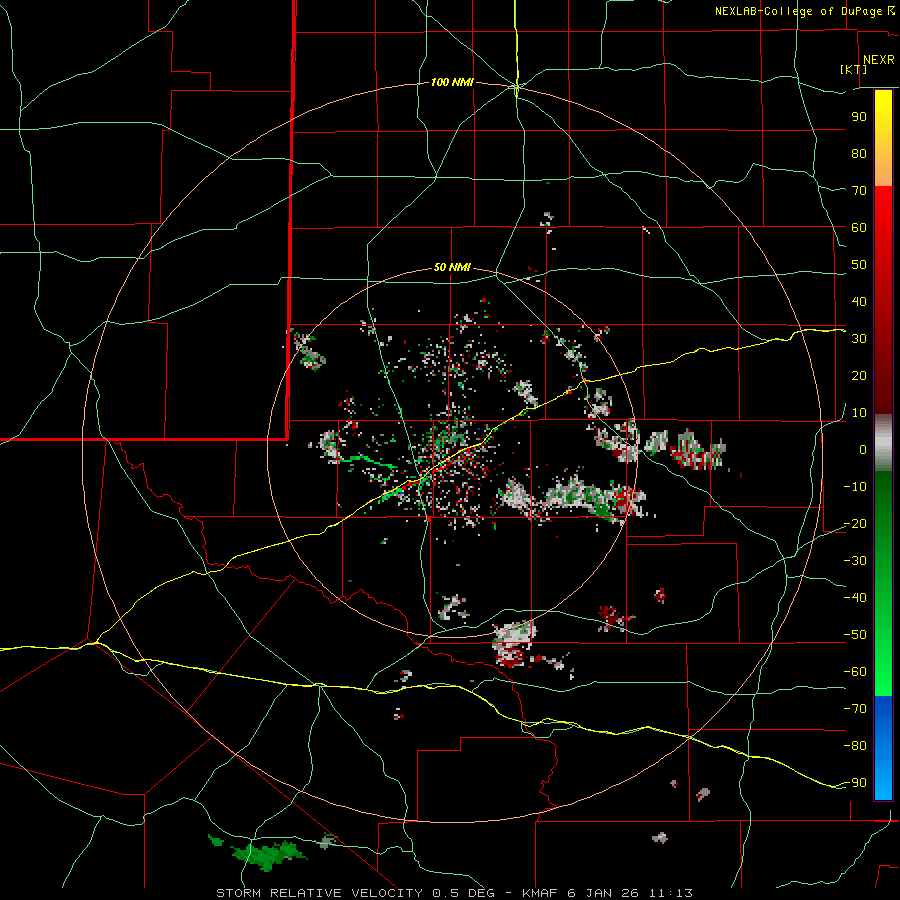Click the -10 scale value

[x=855, y=487]
